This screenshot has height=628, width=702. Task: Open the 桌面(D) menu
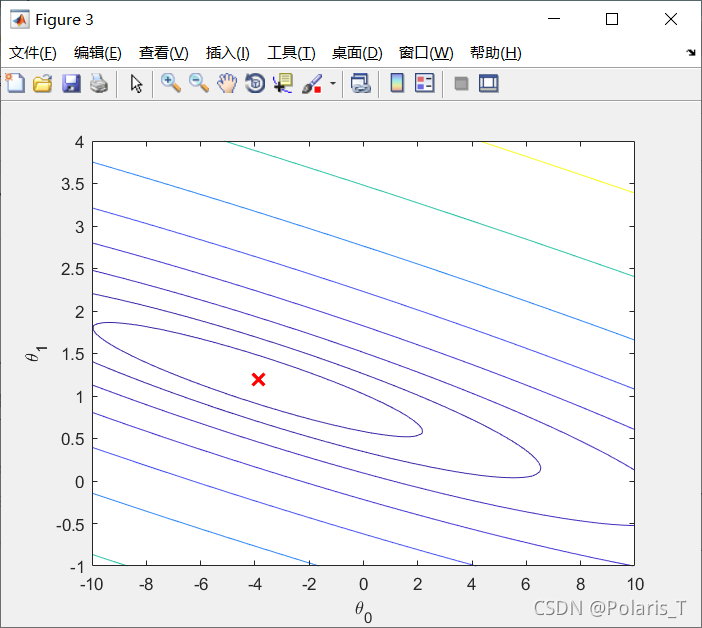click(357, 53)
